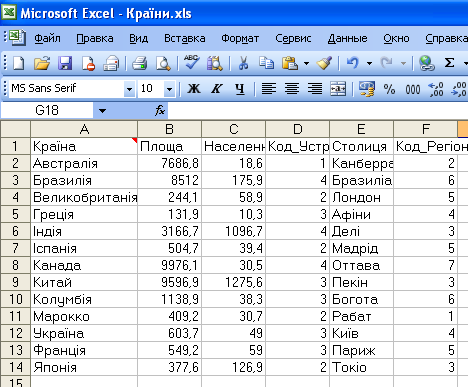
Task: Paste clipboard contents icon
Action: click(x=290, y=63)
